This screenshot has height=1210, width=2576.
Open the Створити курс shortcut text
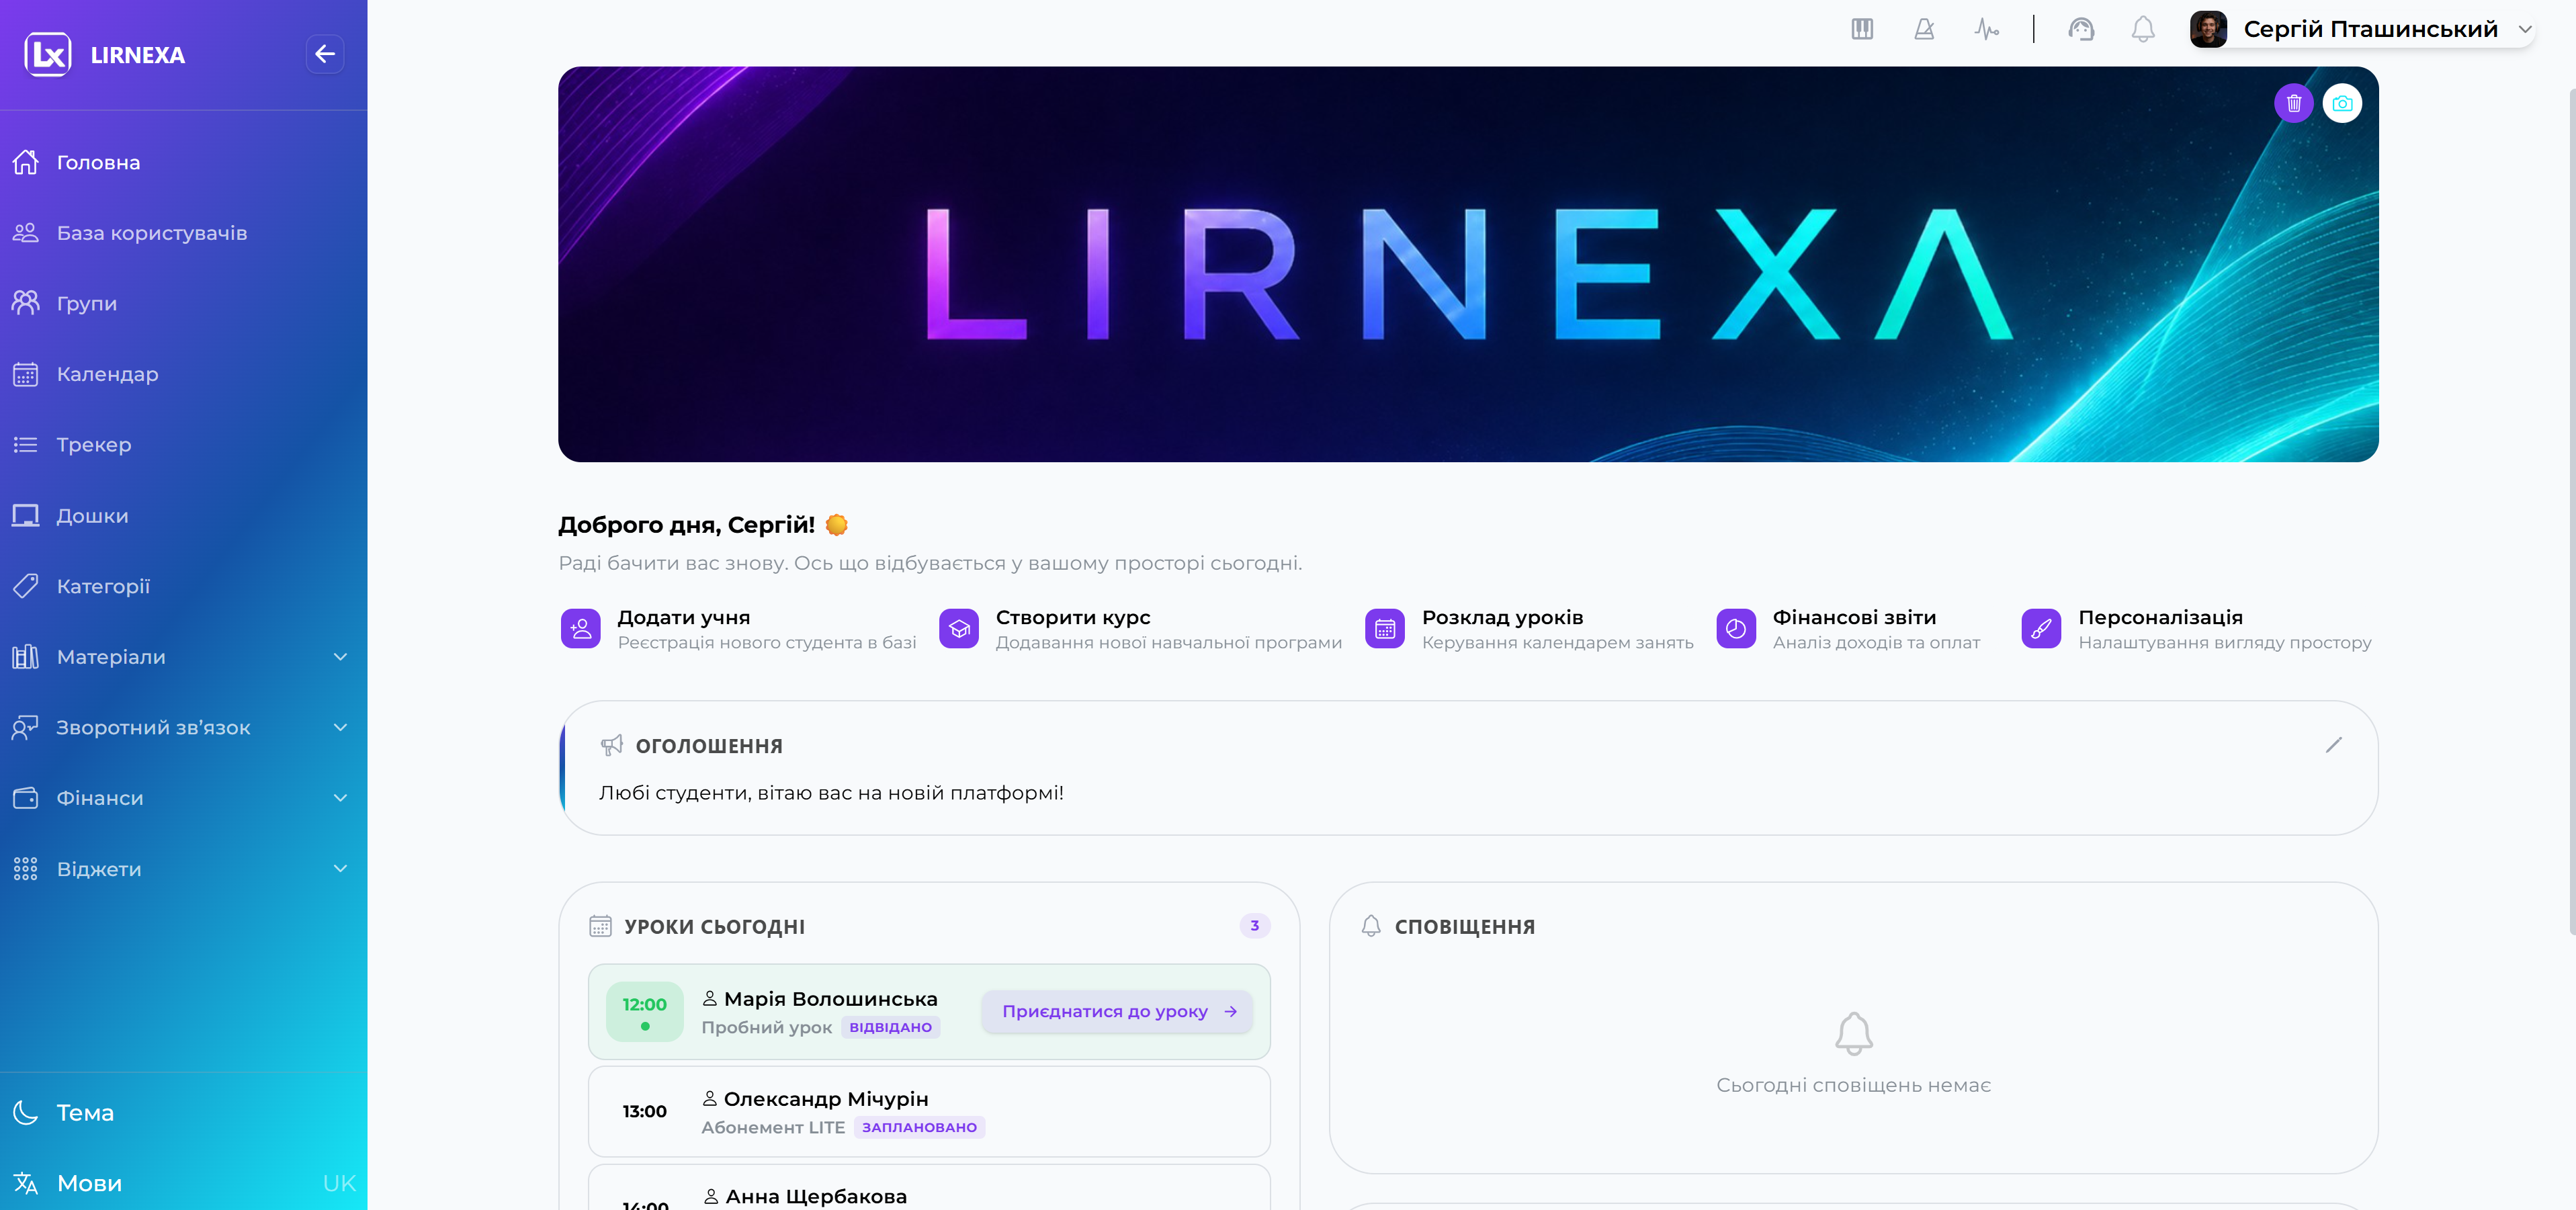1073,617
